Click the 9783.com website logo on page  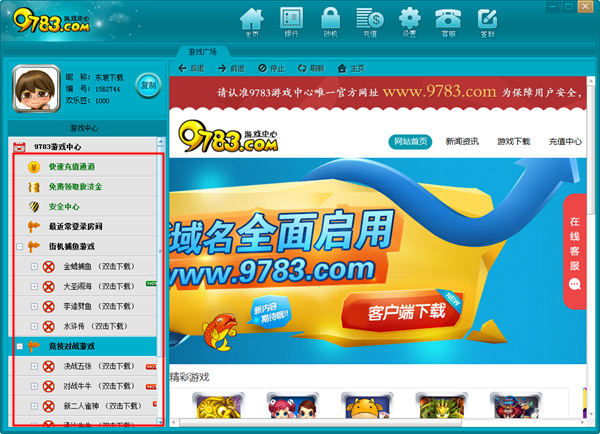point(228,137)
